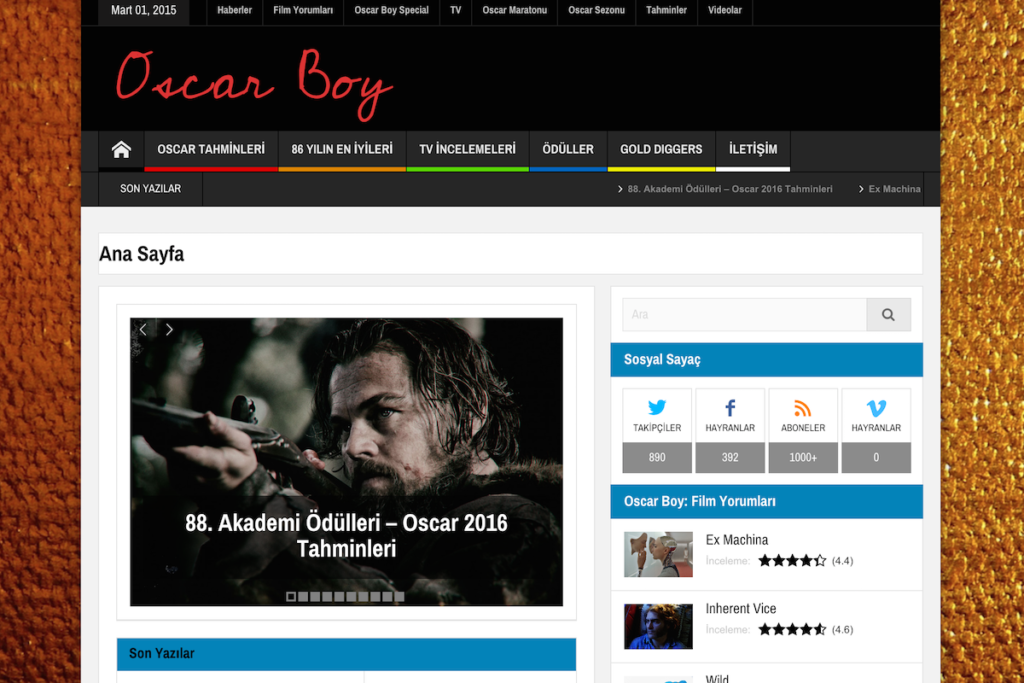Open the Oscar Sezonu menu item
1024x683 pixels.
596,10
